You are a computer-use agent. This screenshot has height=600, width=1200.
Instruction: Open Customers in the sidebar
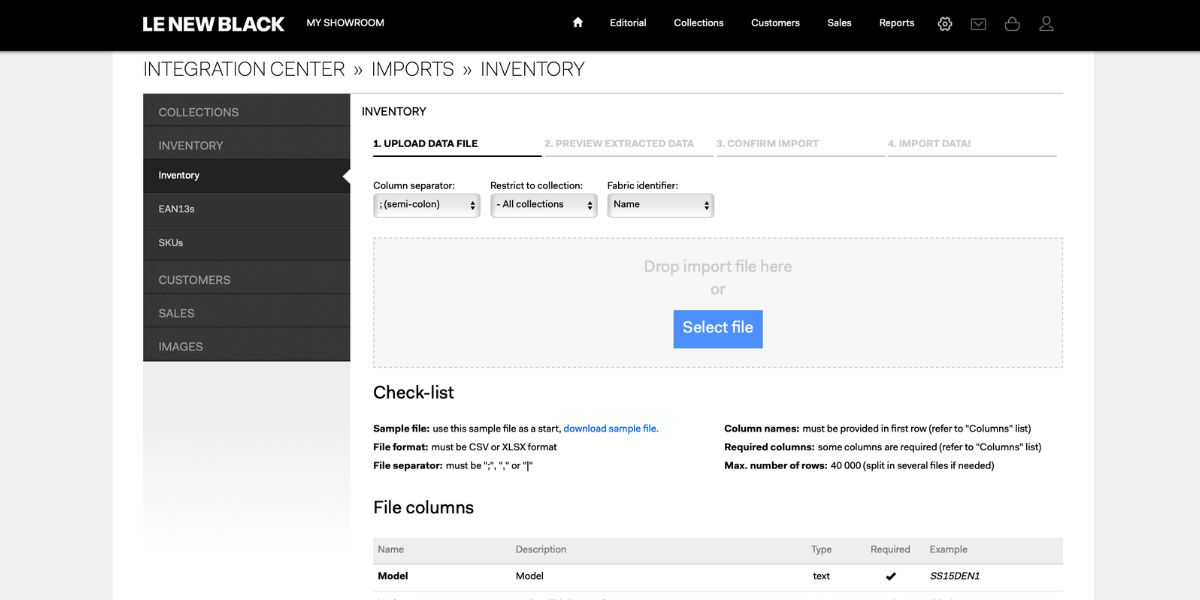[246, 278]
